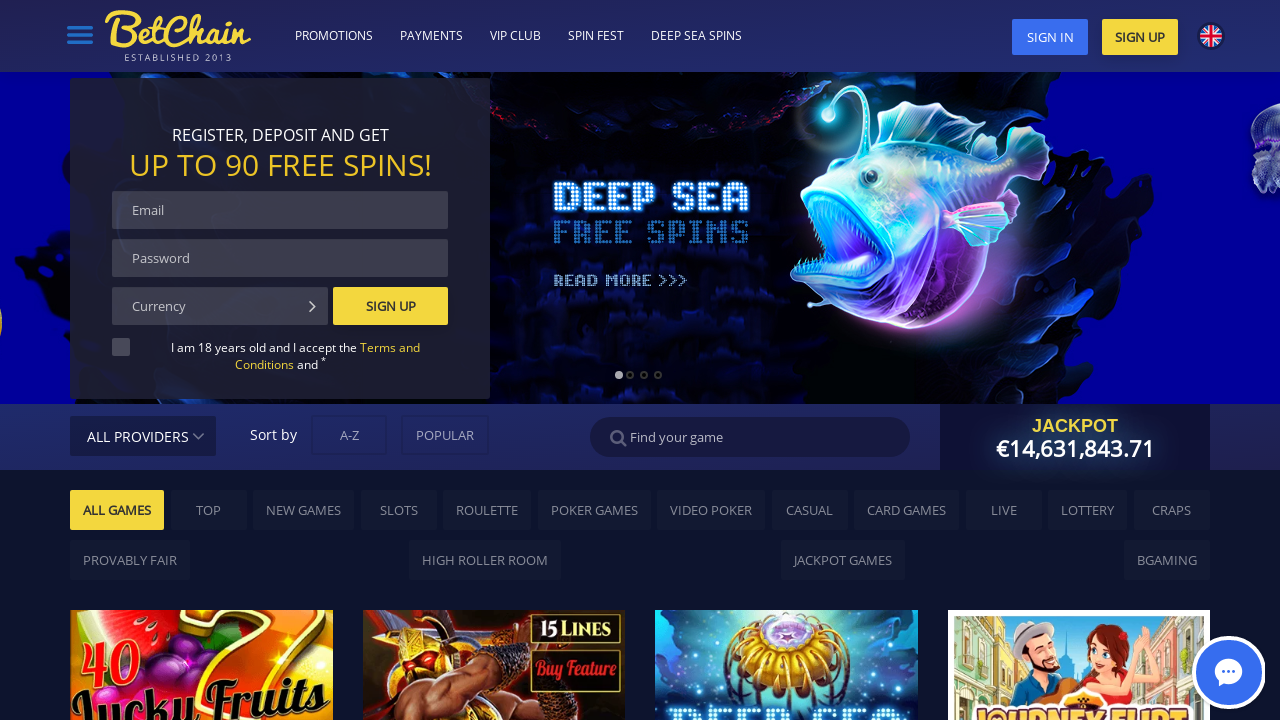This screenshot has height=720, width=1280.
Task: Open the 40 Lucky Fruits game thumbnail
Action: coord(201,665)
